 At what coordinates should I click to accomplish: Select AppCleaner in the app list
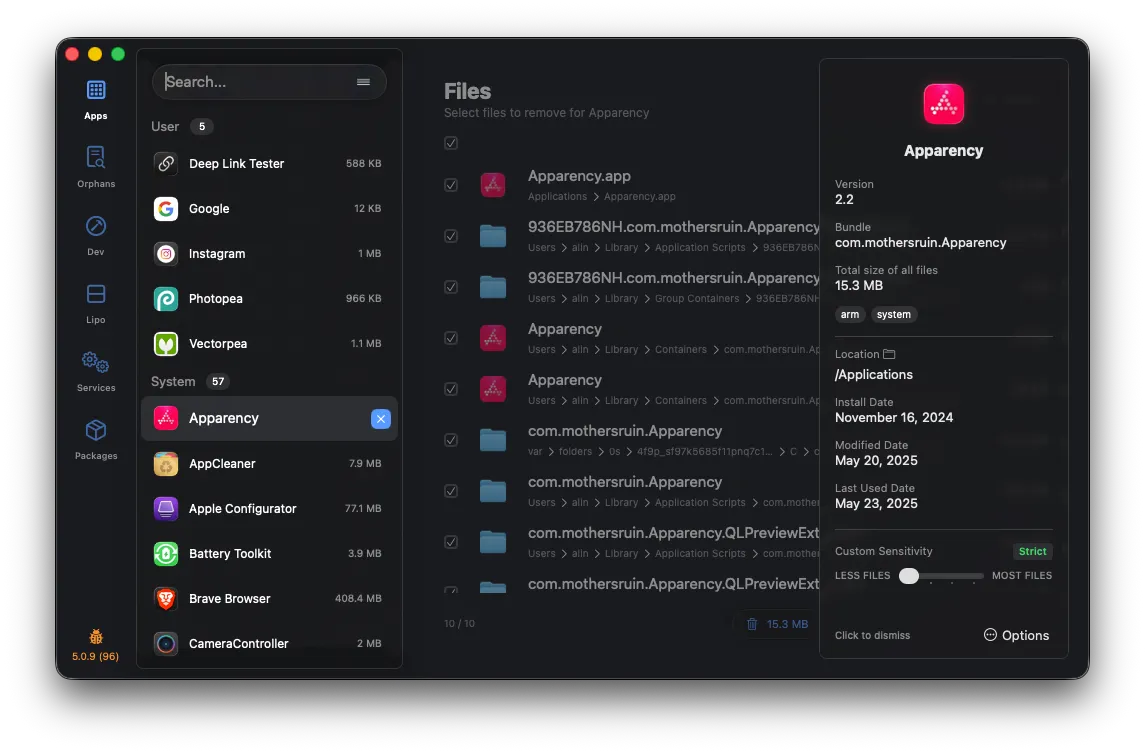(269, 464)
